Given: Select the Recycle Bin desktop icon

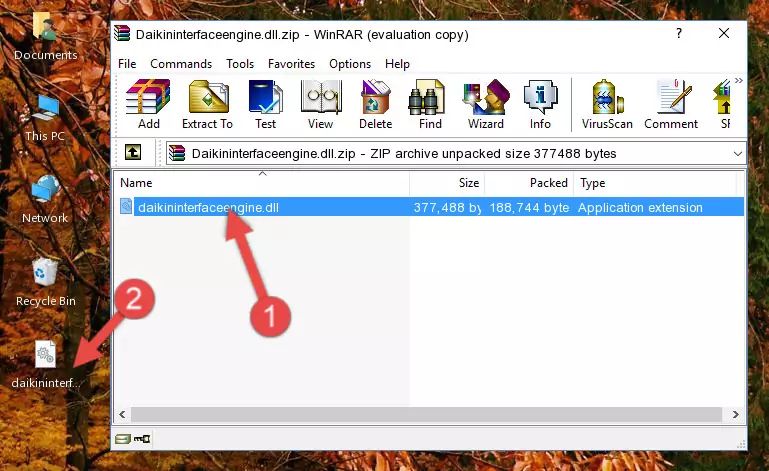Looking at the screenshot, I should click(46, 282).
